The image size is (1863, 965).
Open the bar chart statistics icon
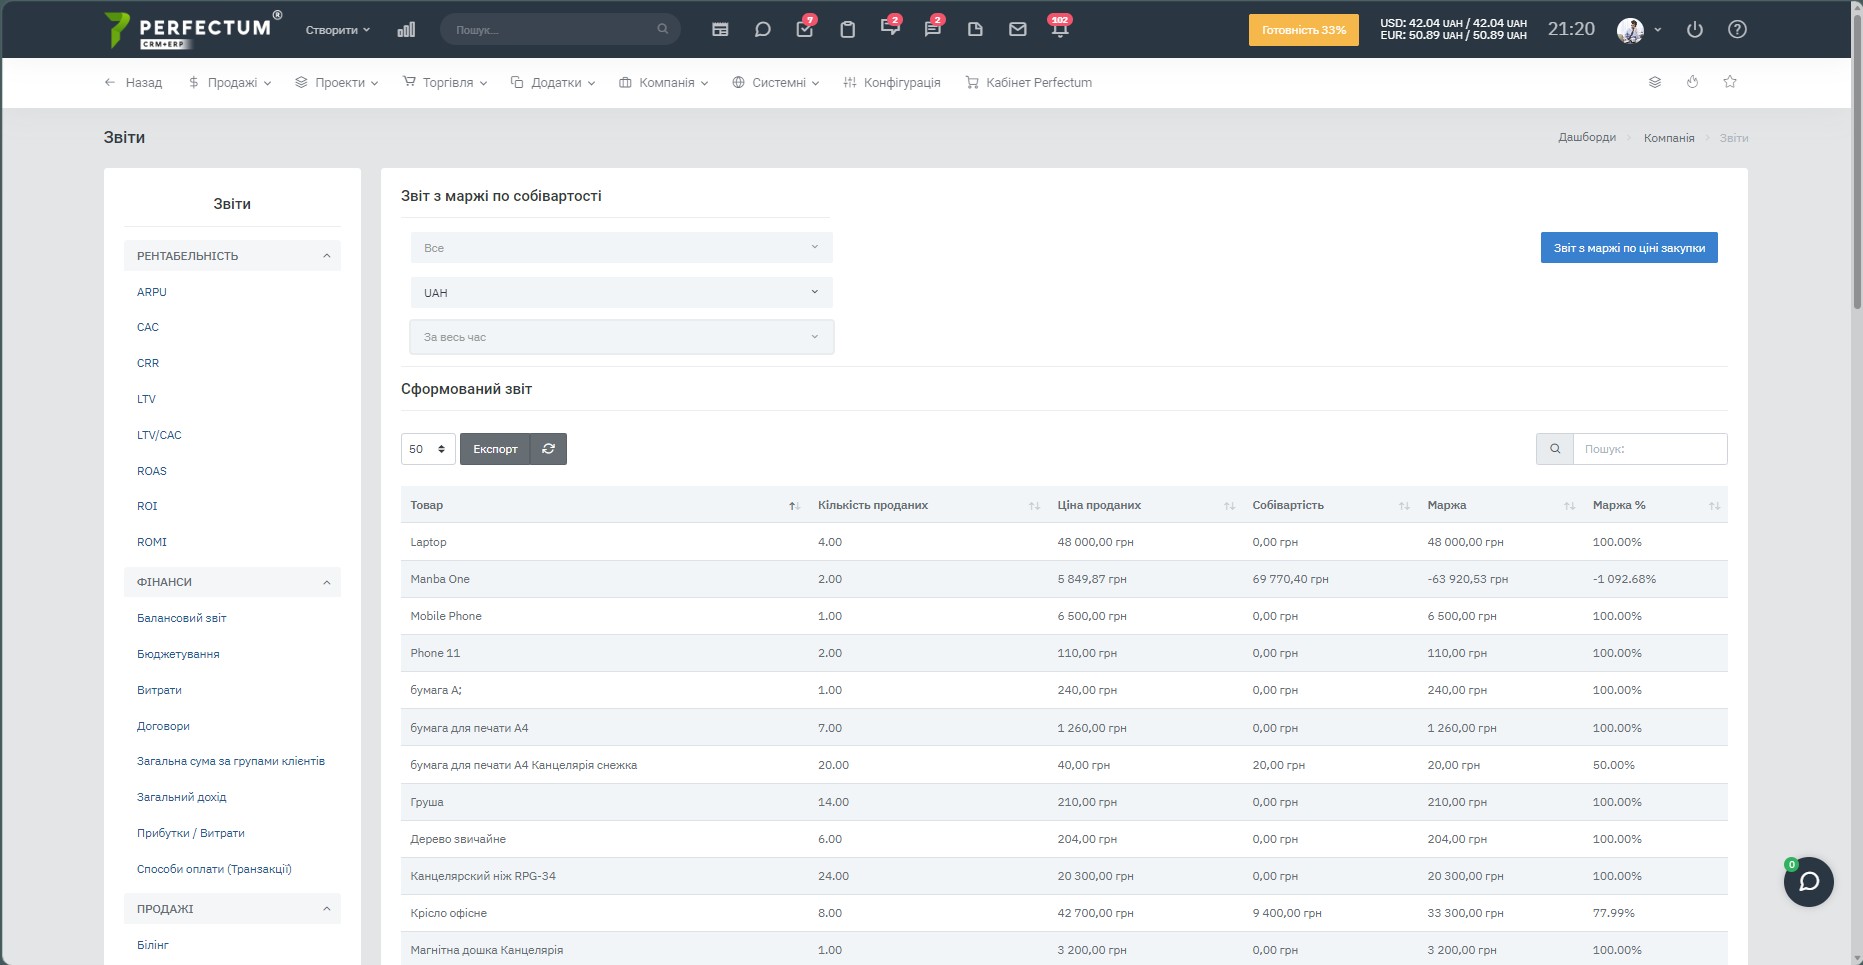(x=406, y=30)
